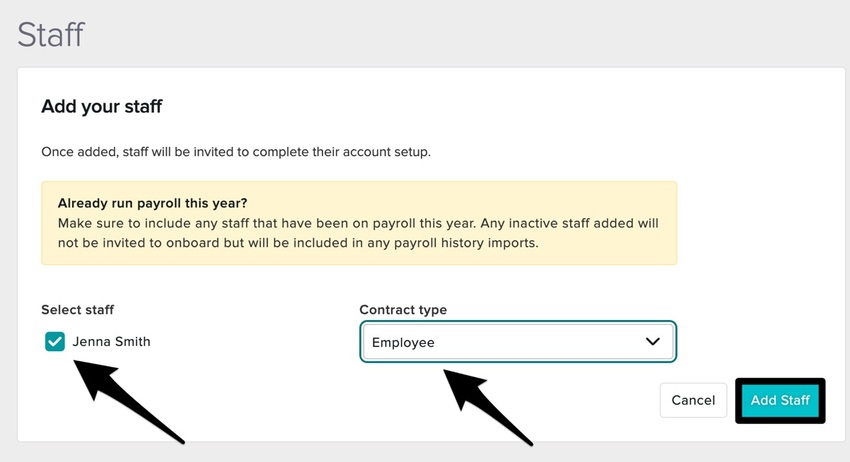
Task: Uncheck the Jenna Smith checkbox
Action: (x=55, y=342)
